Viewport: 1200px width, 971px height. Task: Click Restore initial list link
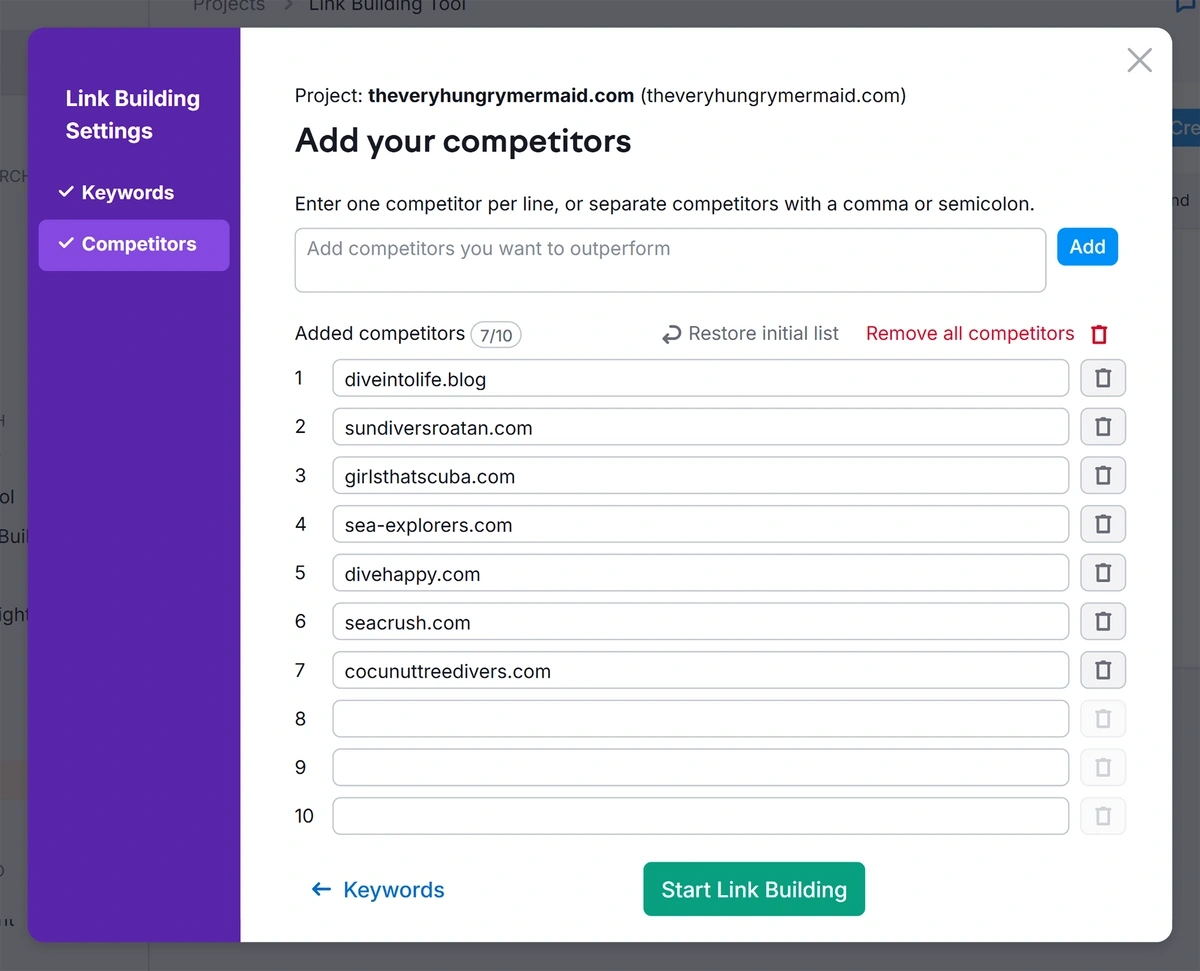(751, 334)
